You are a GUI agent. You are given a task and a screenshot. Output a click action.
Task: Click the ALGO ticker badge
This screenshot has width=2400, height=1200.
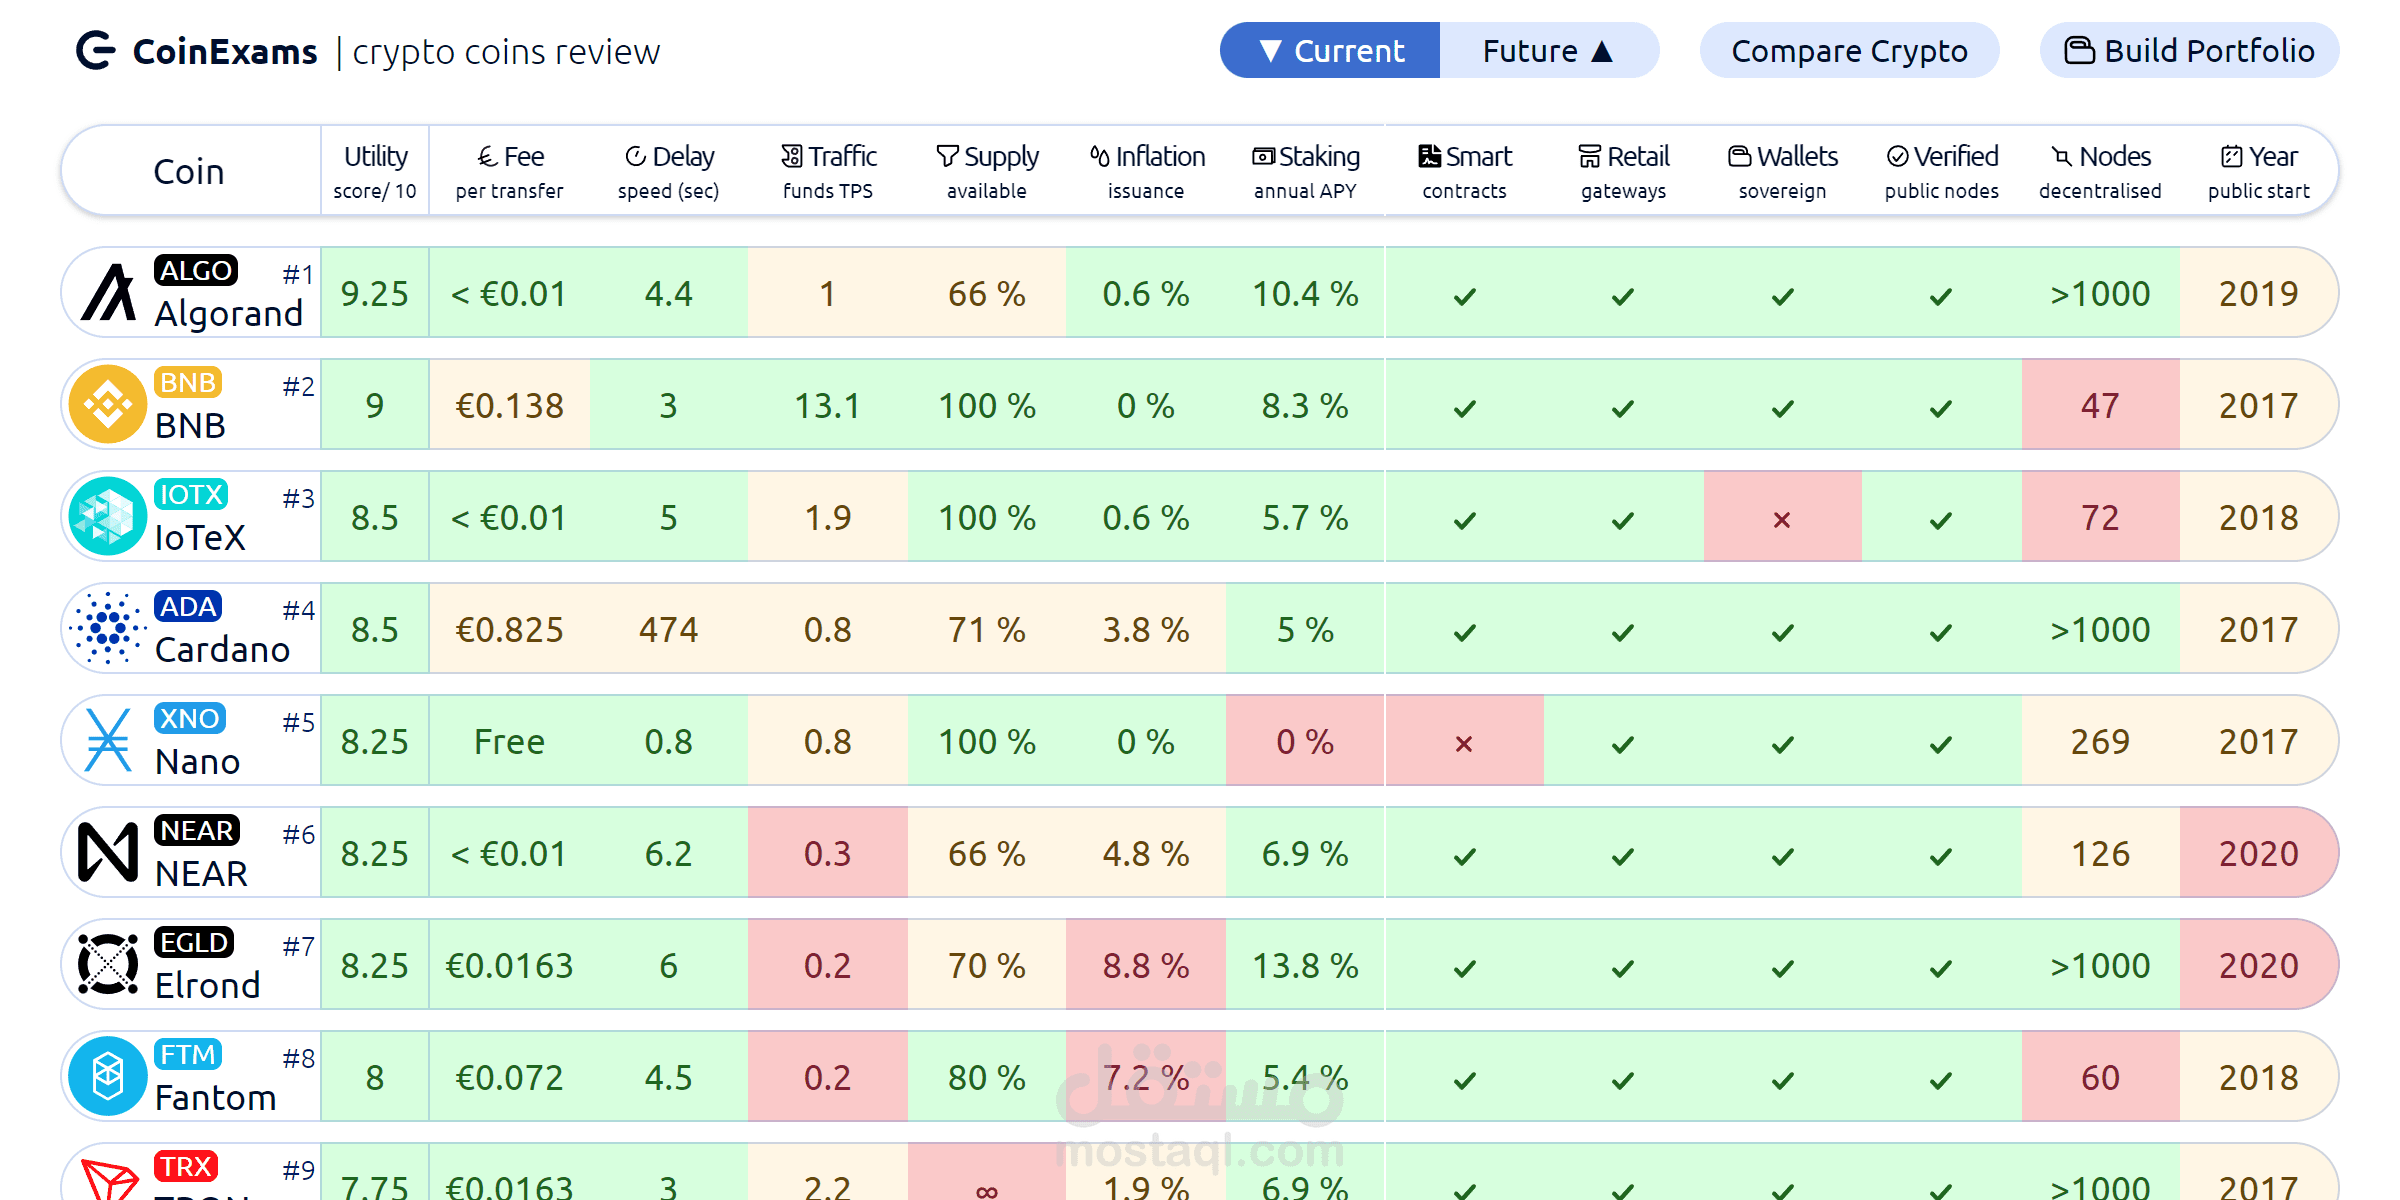(x=196, y=270)
